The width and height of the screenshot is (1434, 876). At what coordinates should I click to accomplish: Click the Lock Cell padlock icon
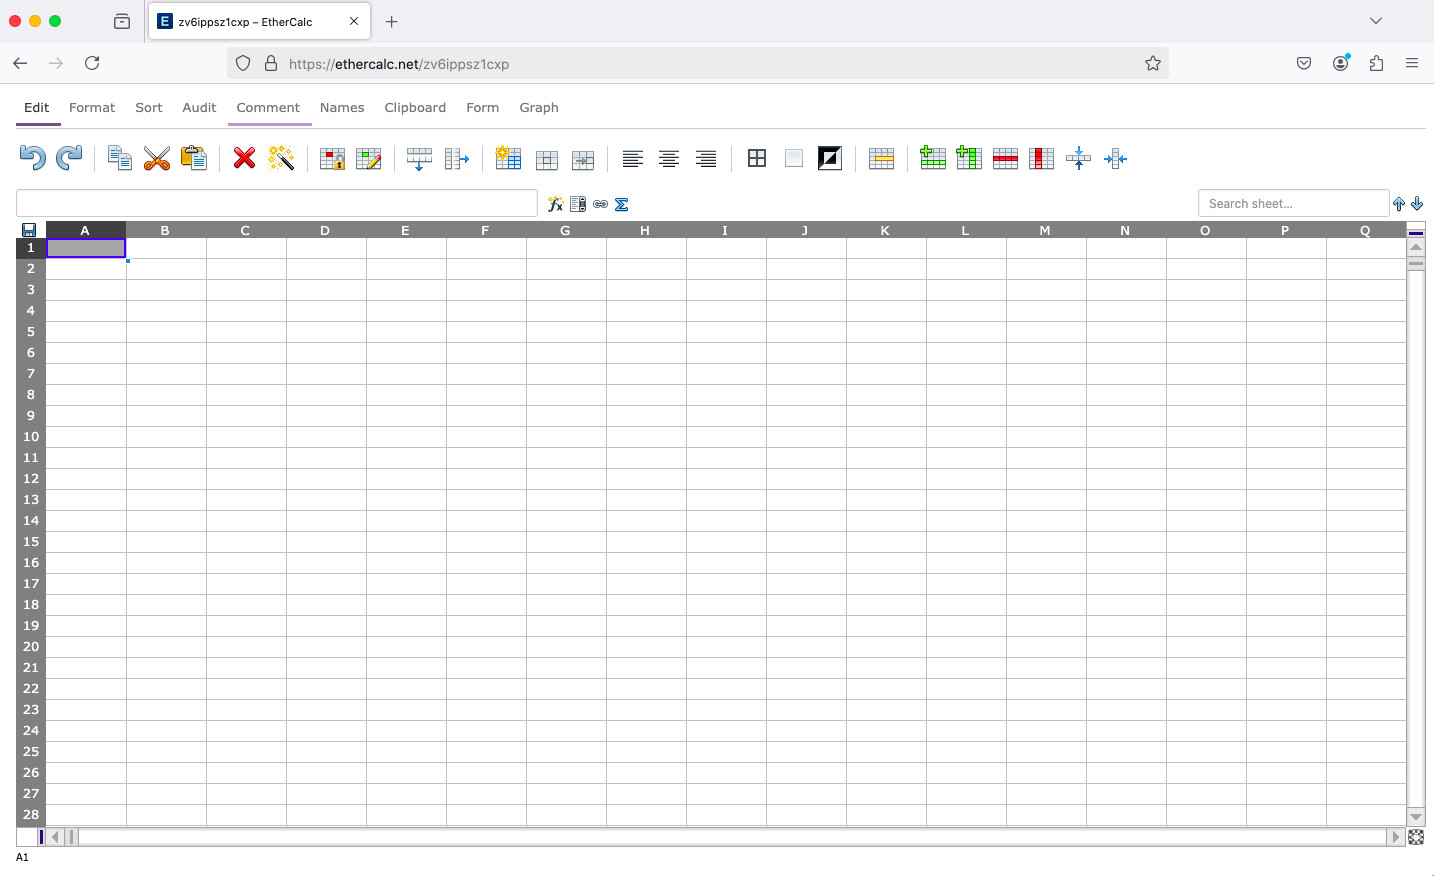coord(332,158)
